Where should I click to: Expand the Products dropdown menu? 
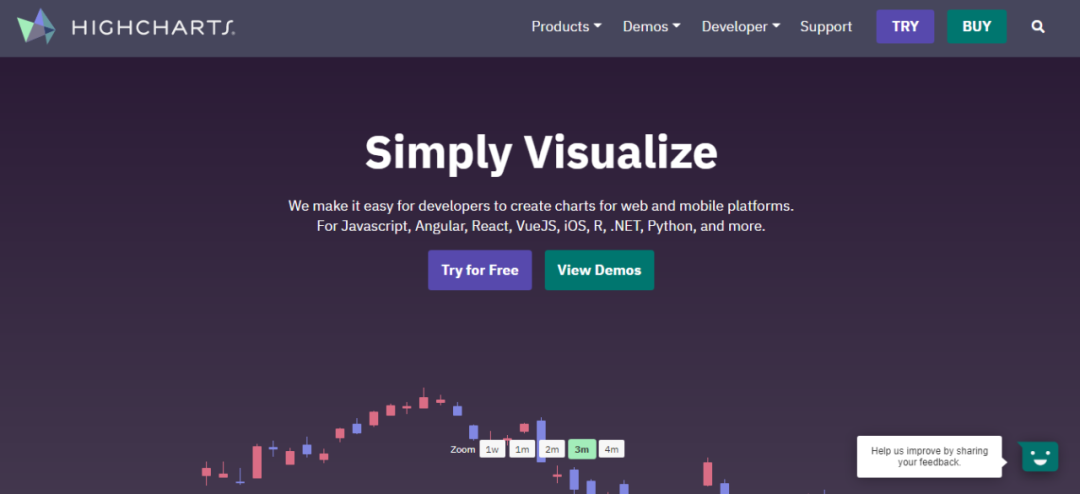pos(566,26)
